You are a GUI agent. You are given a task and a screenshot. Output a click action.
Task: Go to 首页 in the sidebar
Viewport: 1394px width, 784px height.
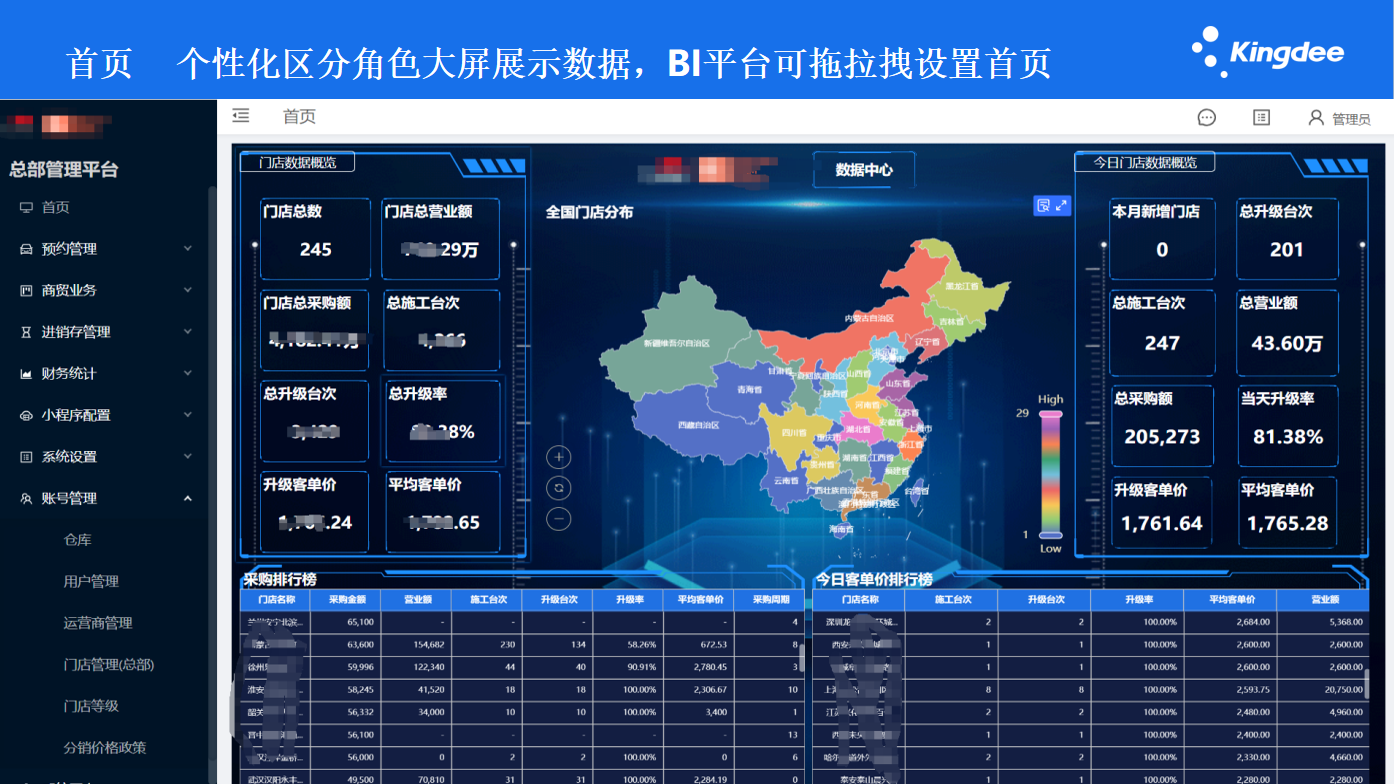(x=55, y=208)
